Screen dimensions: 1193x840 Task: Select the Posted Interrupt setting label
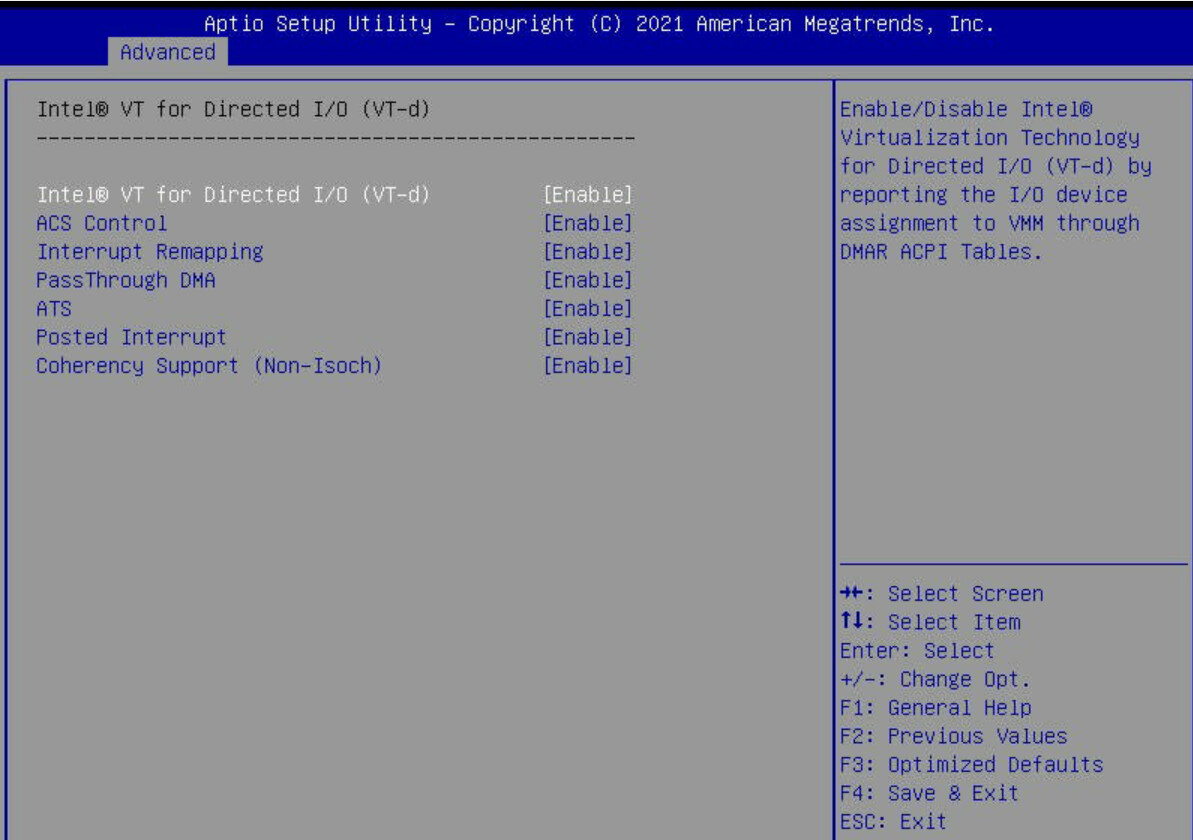[131, 338]
